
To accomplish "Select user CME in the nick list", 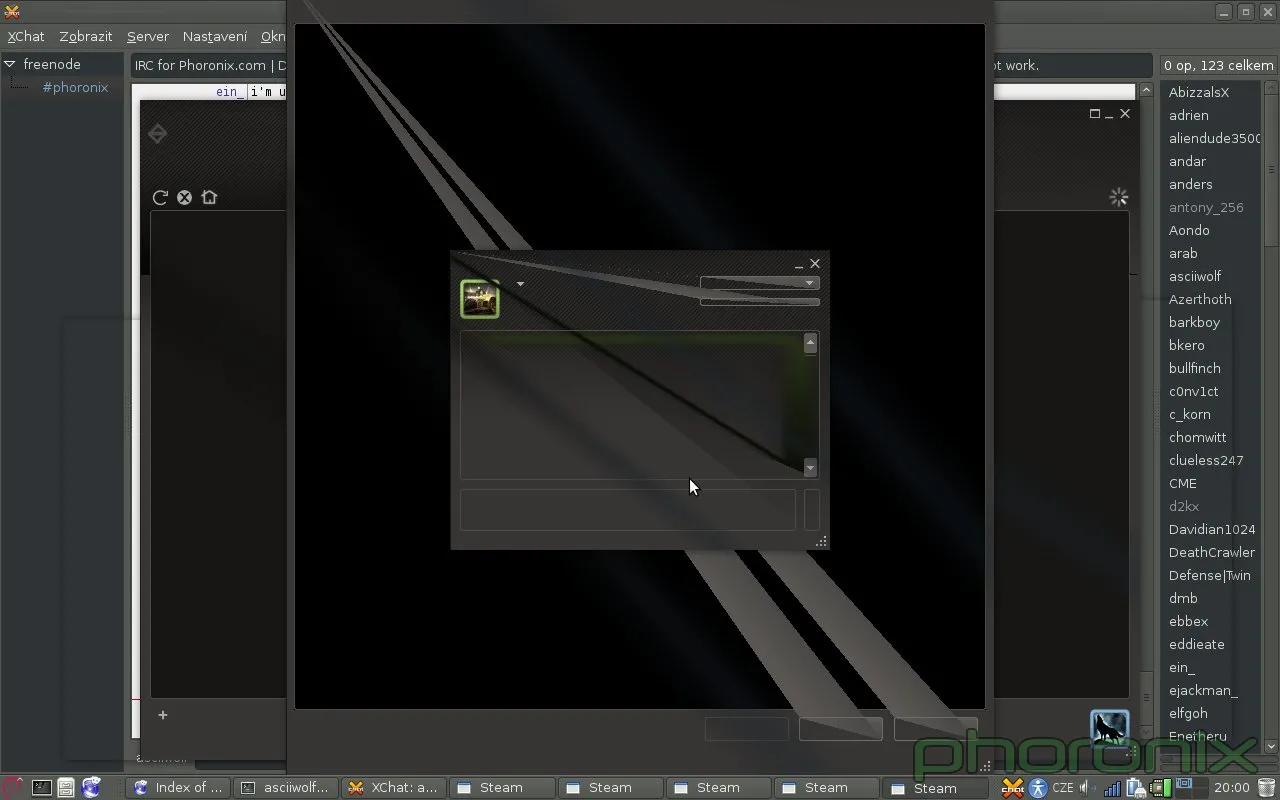I will [1183, 483].
